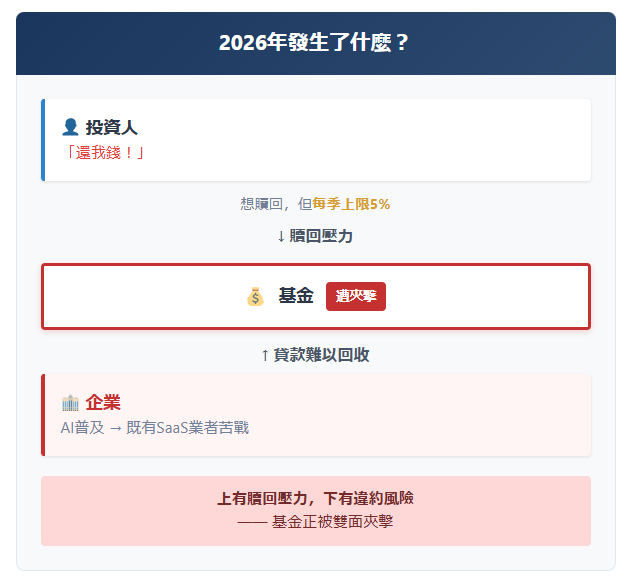Click the down arrow before 贖回壓力
The height and width of the screenshot is (580, 627).
coord(281,236)
